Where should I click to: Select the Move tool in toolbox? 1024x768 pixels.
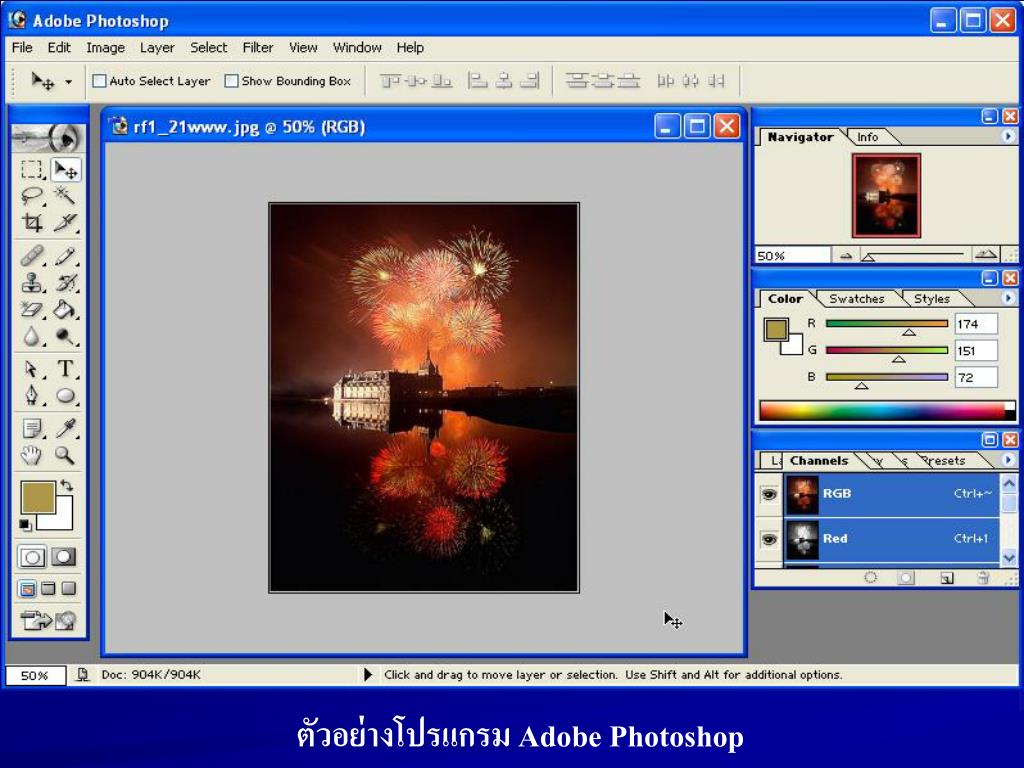(x=65, y=170)
